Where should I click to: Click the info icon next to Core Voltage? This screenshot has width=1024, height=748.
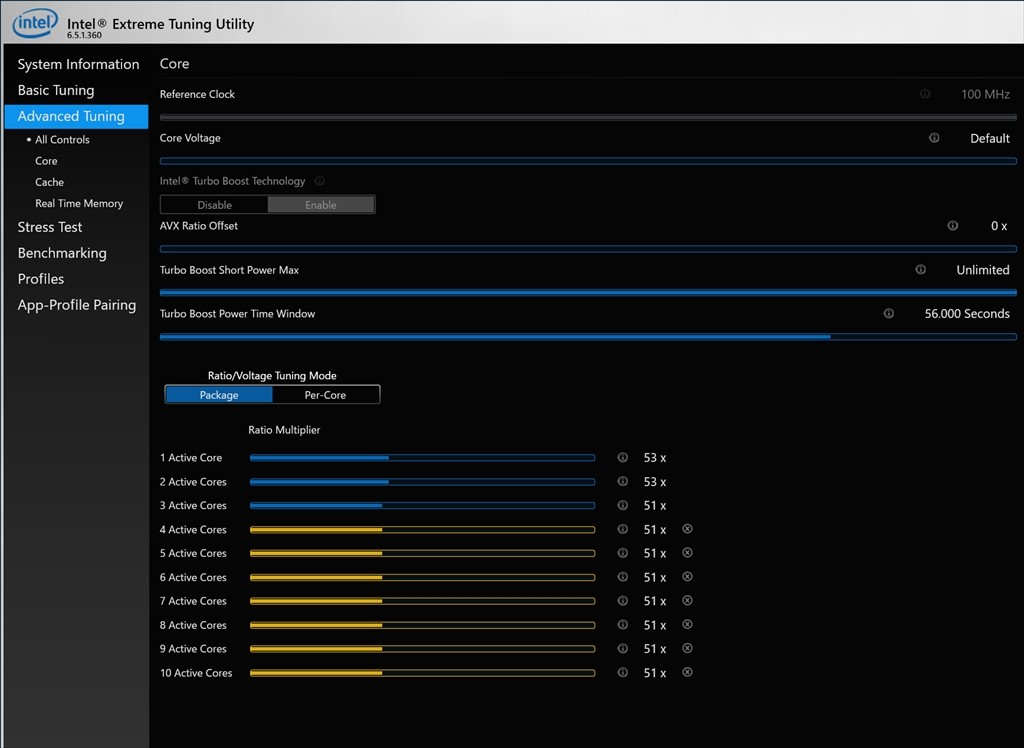coord(934,138)
